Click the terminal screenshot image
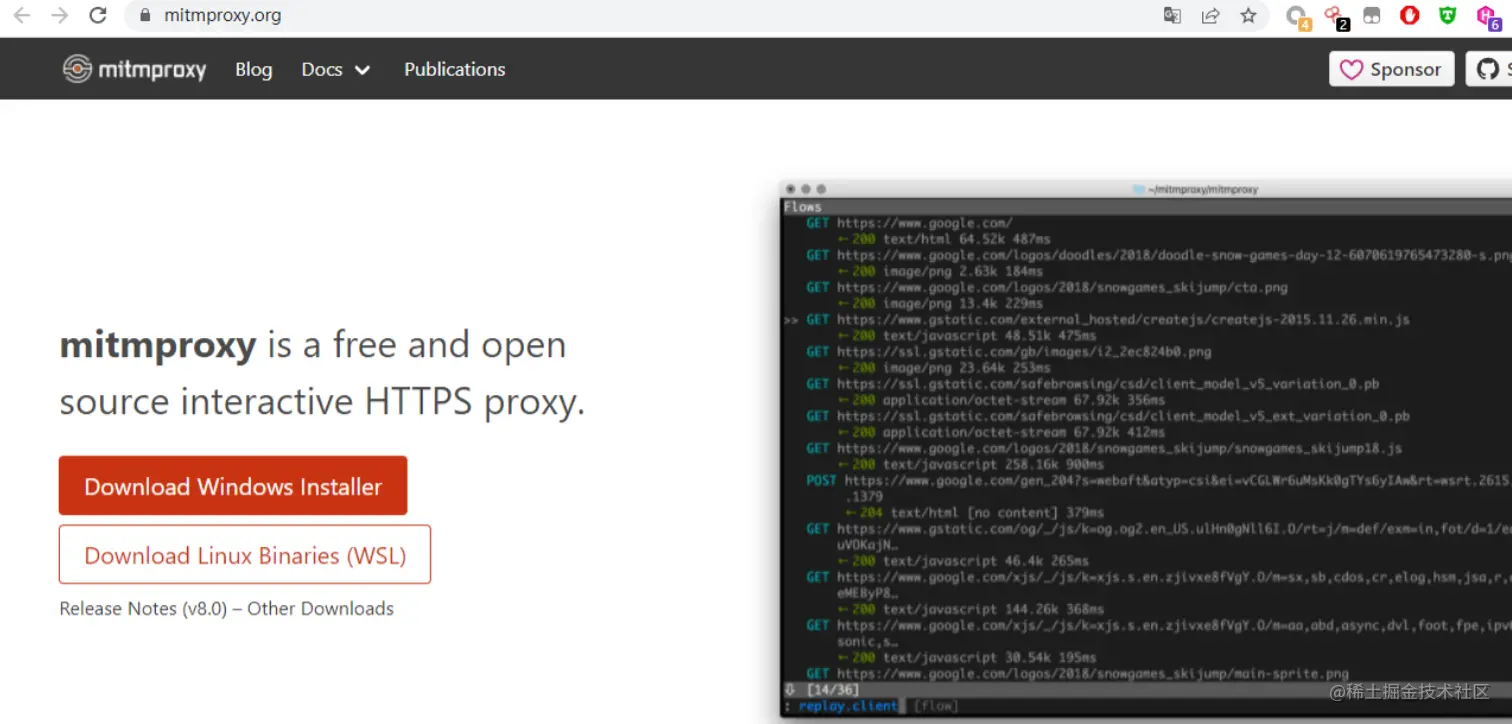Screen dimensions: 1512x724 pos(1146,450)
